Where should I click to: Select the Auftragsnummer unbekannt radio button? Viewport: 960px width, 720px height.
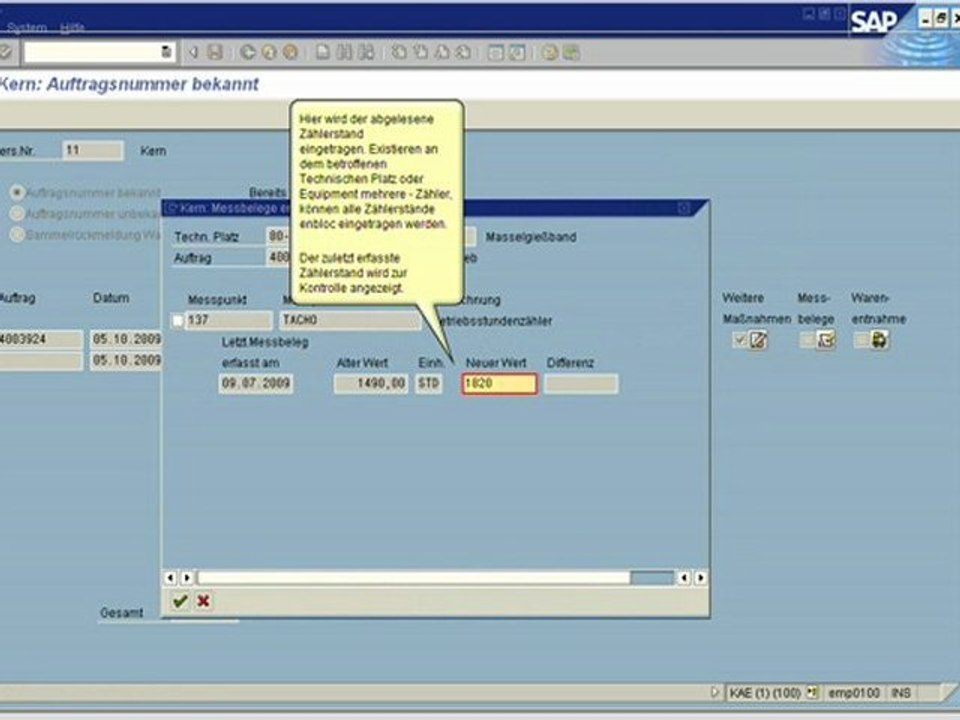17,214
